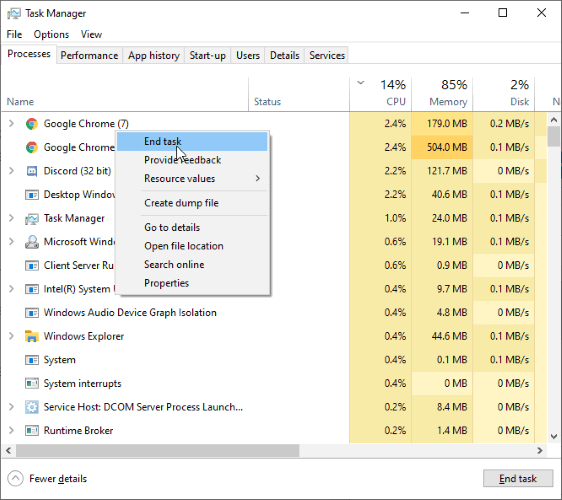The image size is (562, 500).
Task: Click the Service Host gear icon
Action: click(32, 407)
